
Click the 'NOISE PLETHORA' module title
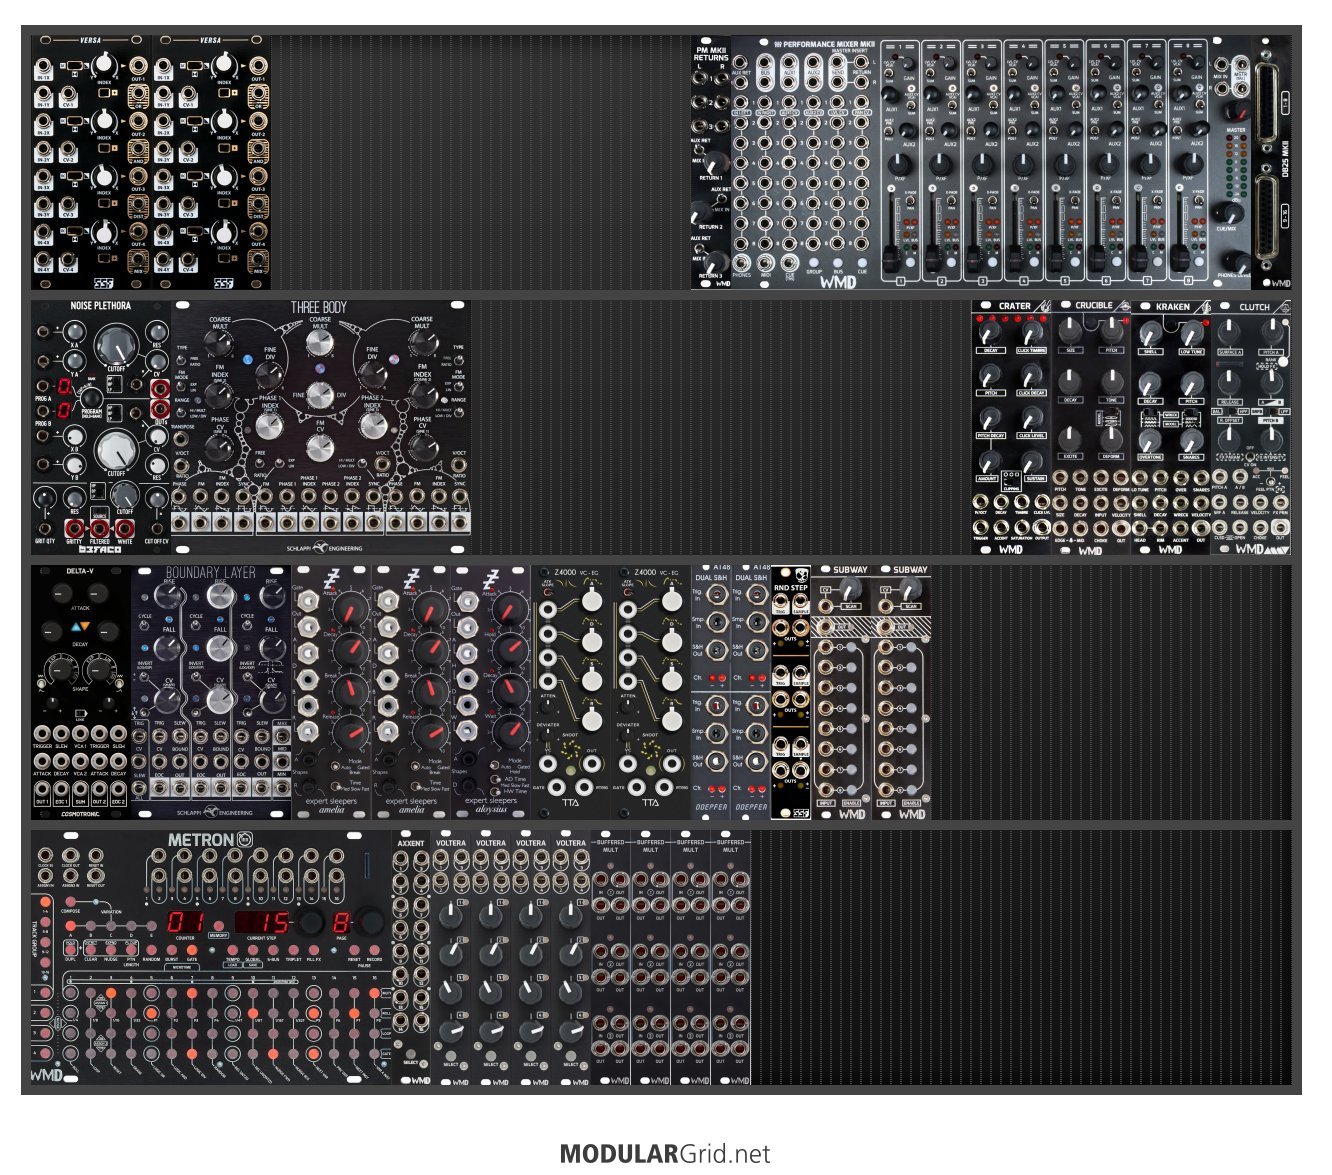pyautogui.click(x=100, y=306)
